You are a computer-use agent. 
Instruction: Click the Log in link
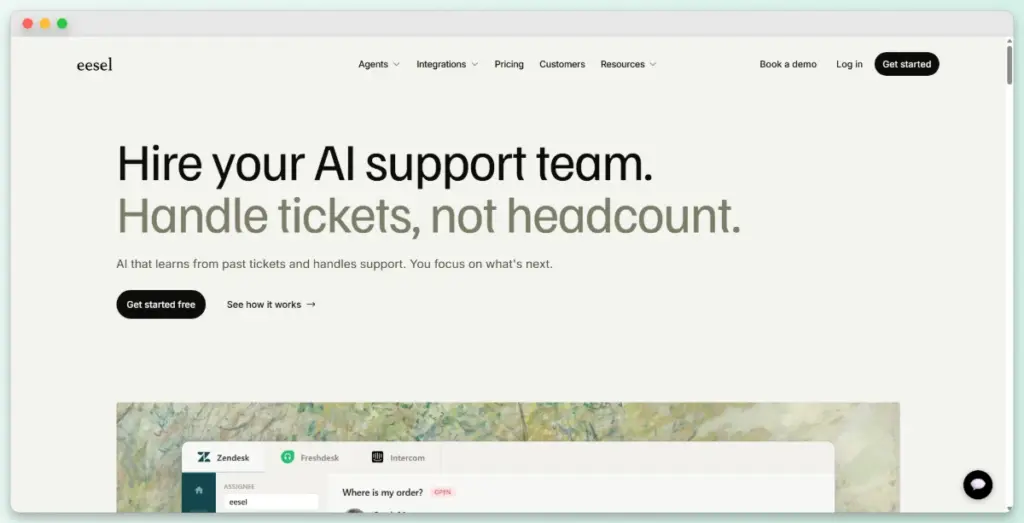pos(849,64)
